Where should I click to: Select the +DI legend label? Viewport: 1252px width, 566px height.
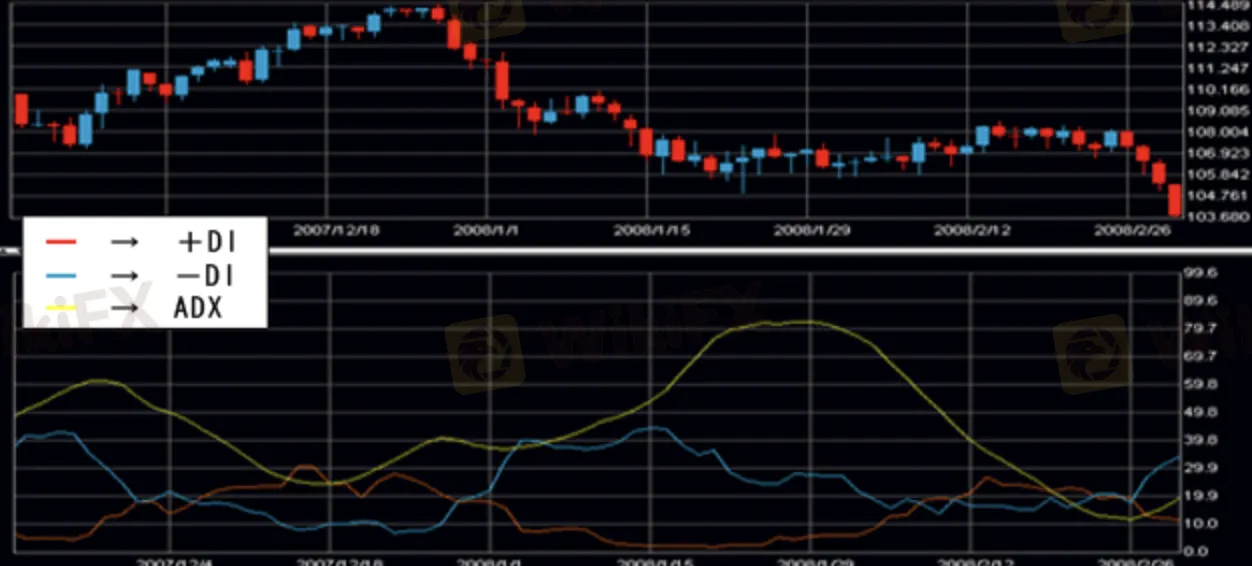205,241
